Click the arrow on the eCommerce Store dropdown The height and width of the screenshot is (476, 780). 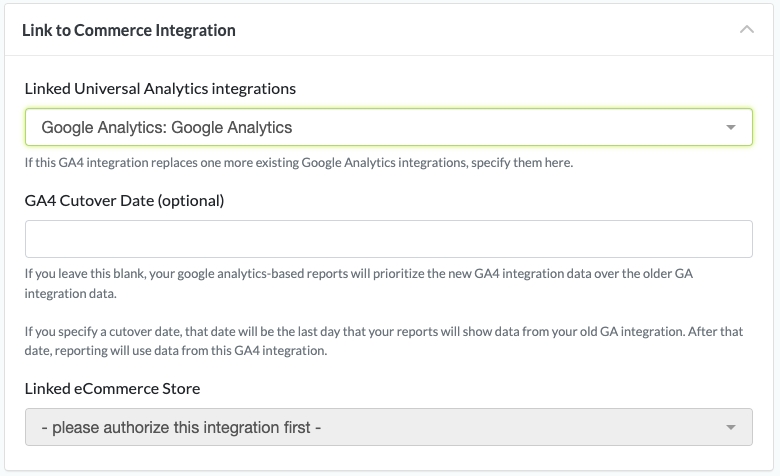click(x=732, y=428)
